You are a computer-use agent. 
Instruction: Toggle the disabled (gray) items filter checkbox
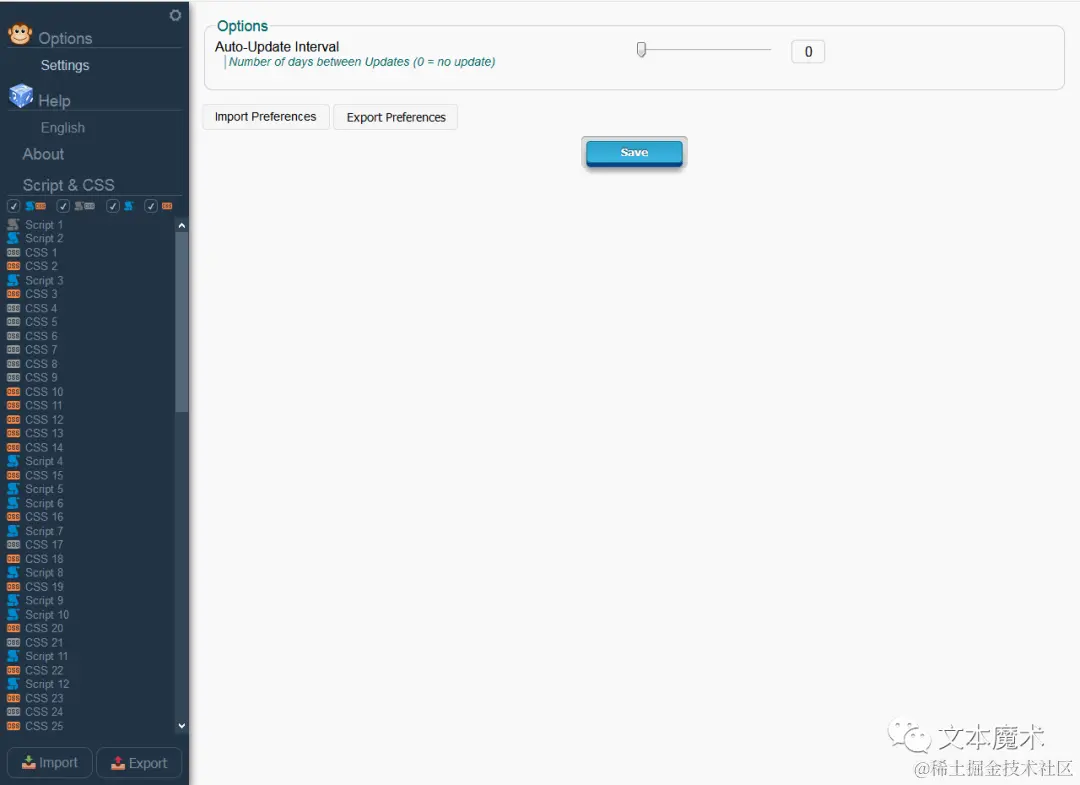(x=63, y=206)
